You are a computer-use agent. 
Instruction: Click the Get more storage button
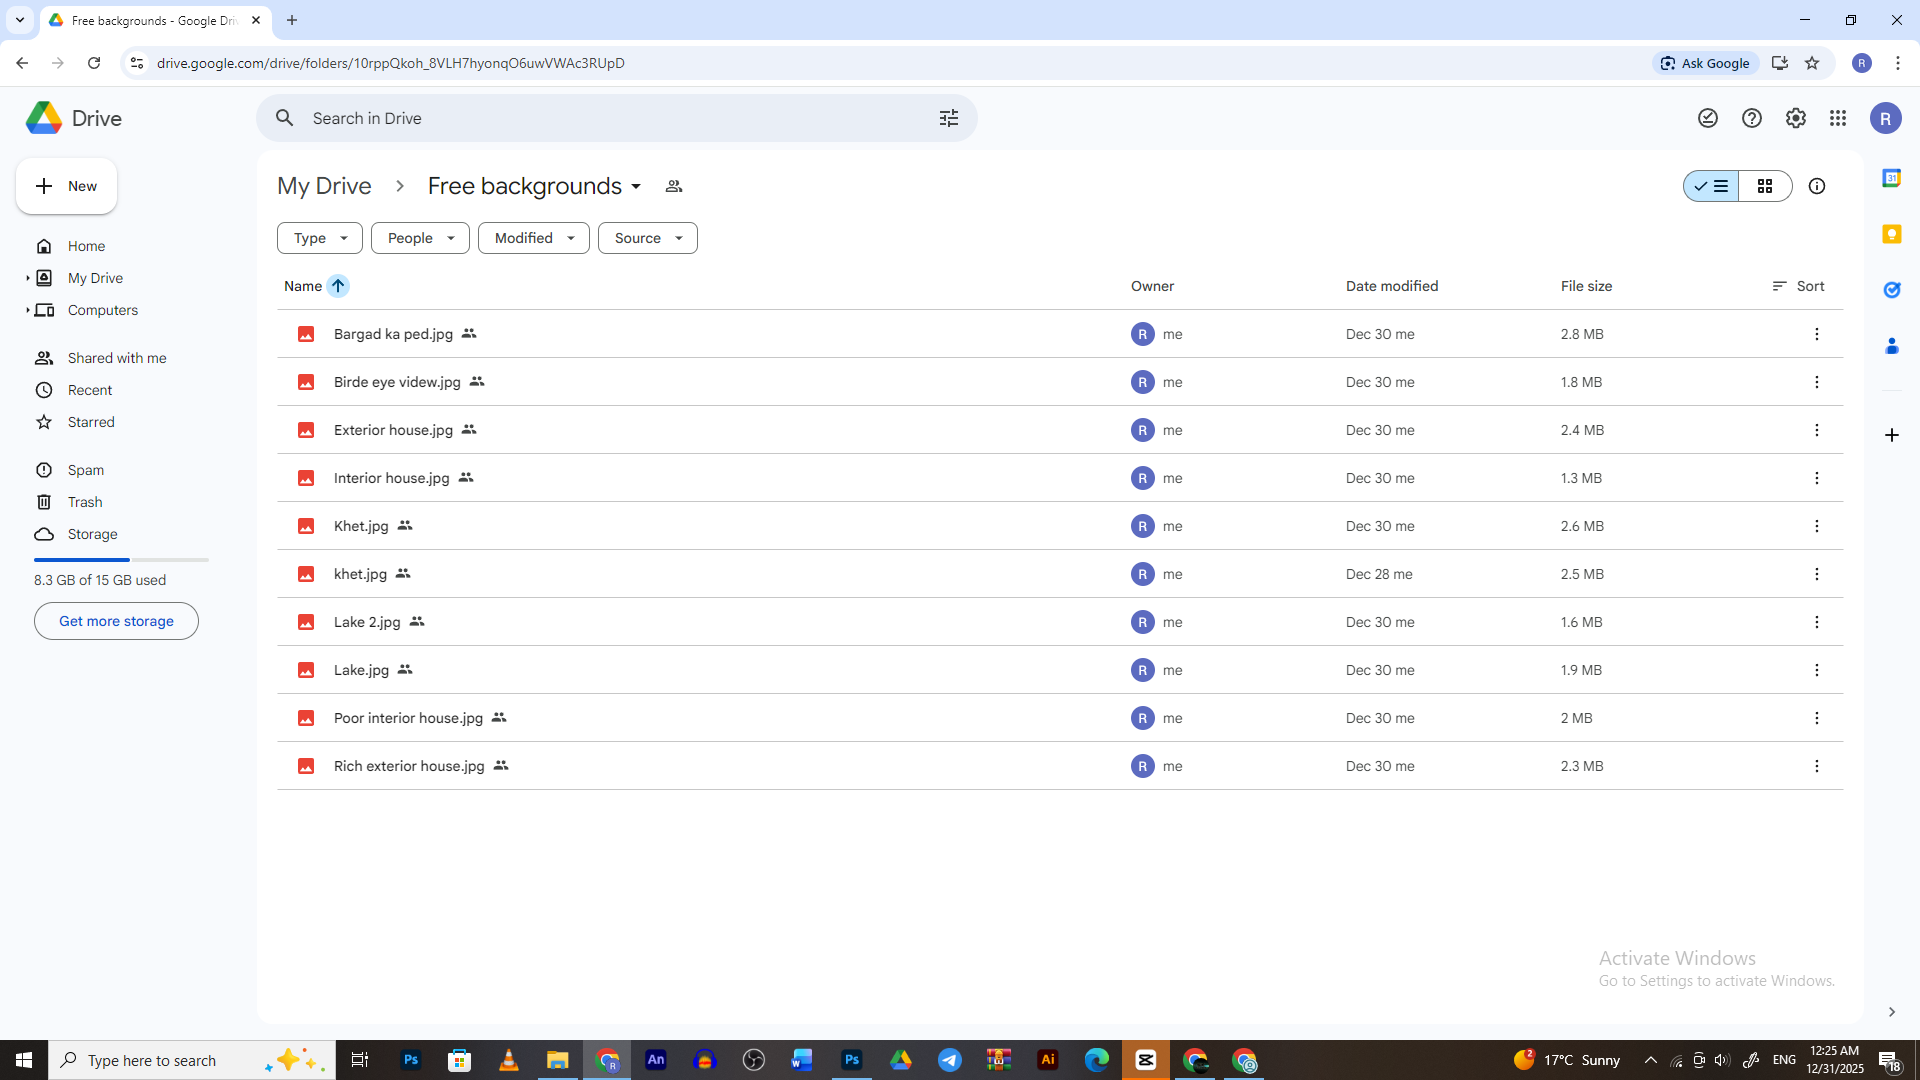click(x=116, y=621)
